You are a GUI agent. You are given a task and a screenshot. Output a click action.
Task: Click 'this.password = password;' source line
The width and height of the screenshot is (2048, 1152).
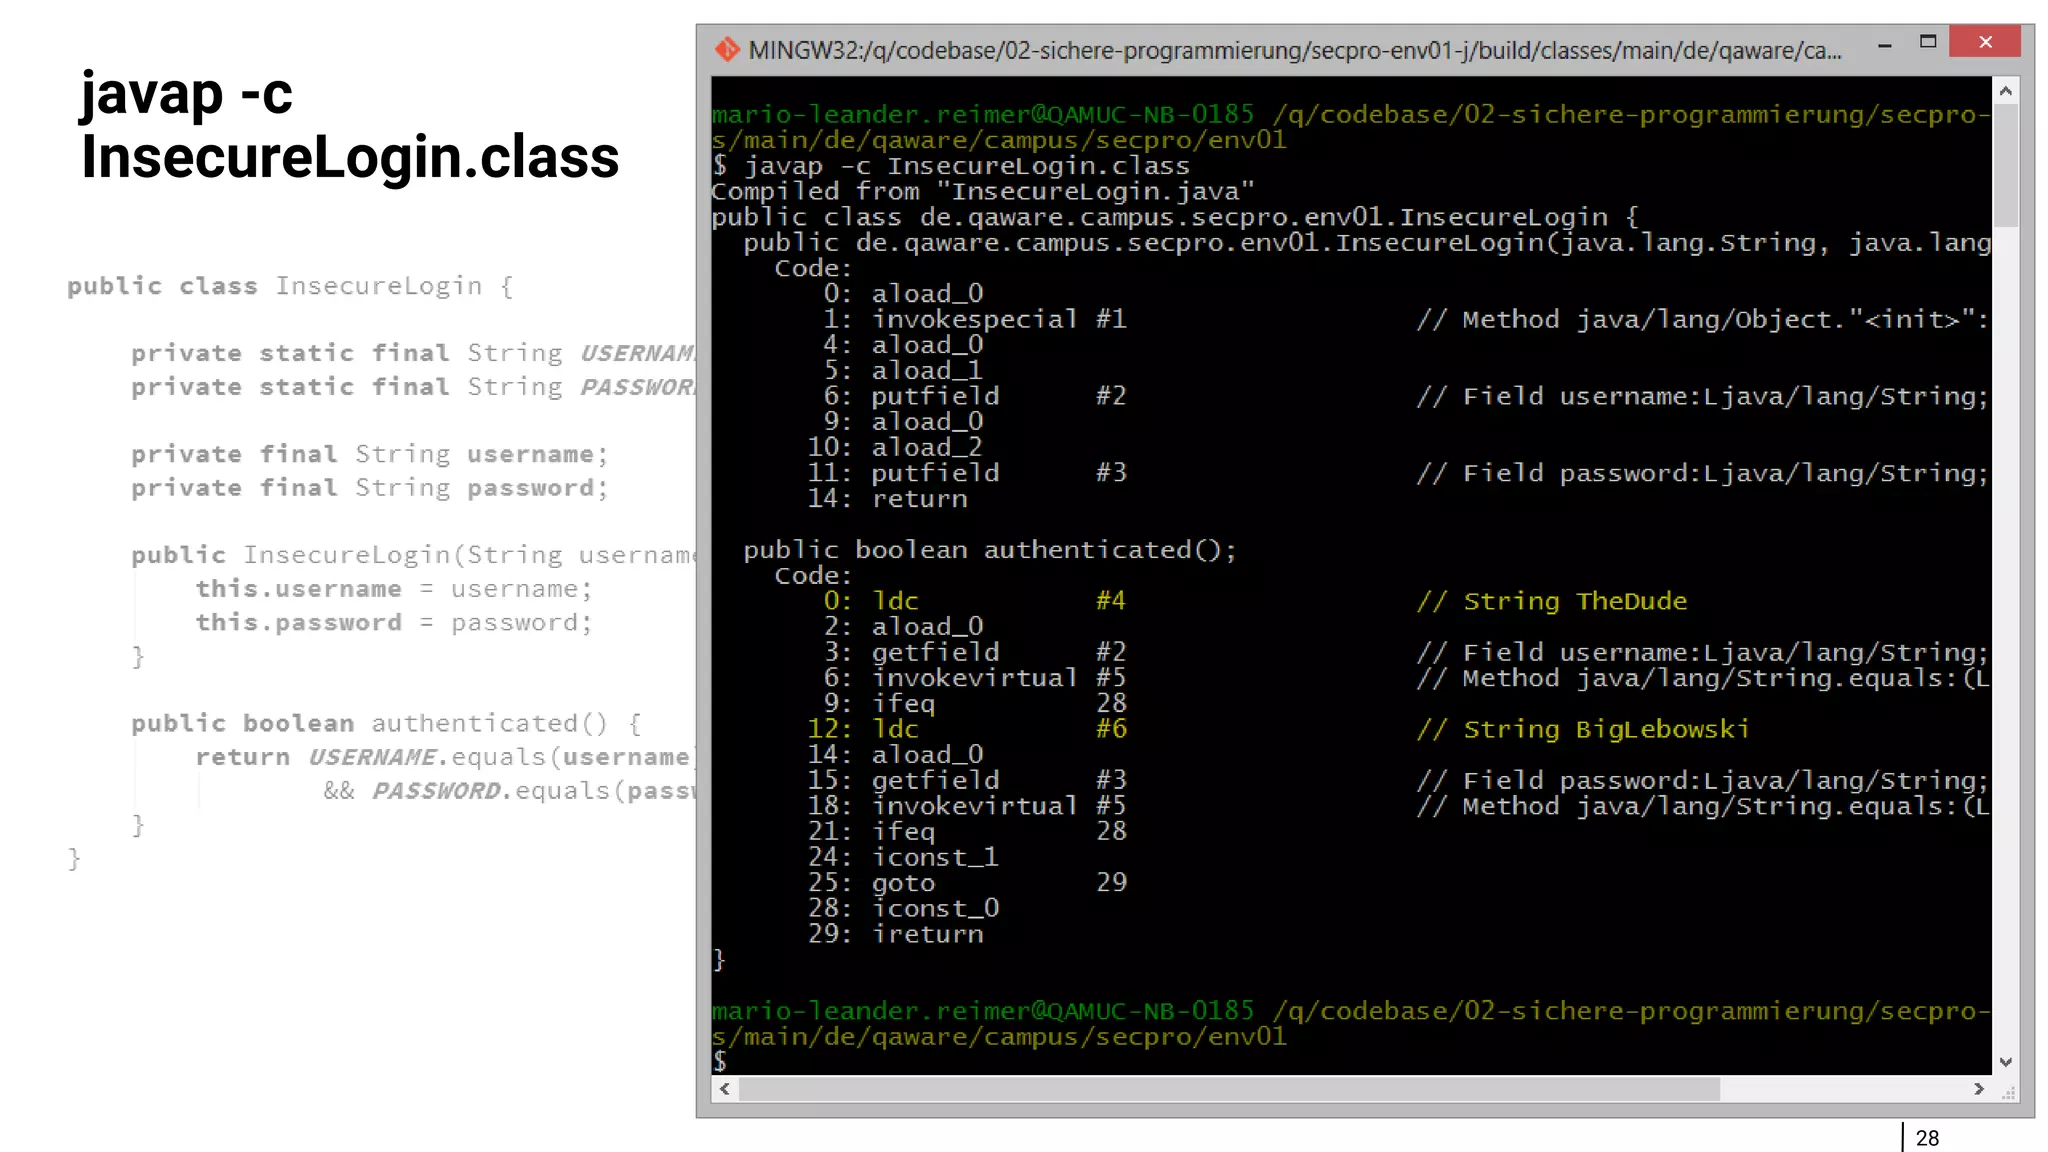[x=394, y=623]
